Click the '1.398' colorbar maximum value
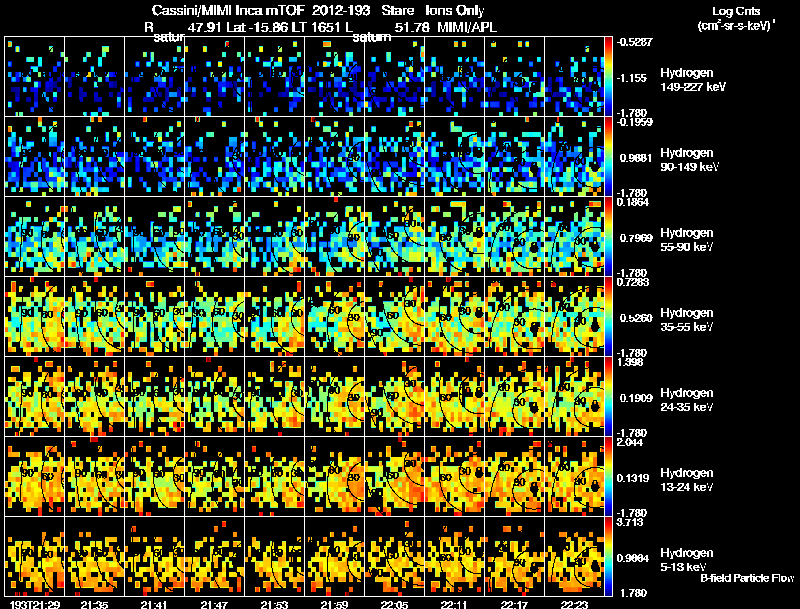 [631, 362]
